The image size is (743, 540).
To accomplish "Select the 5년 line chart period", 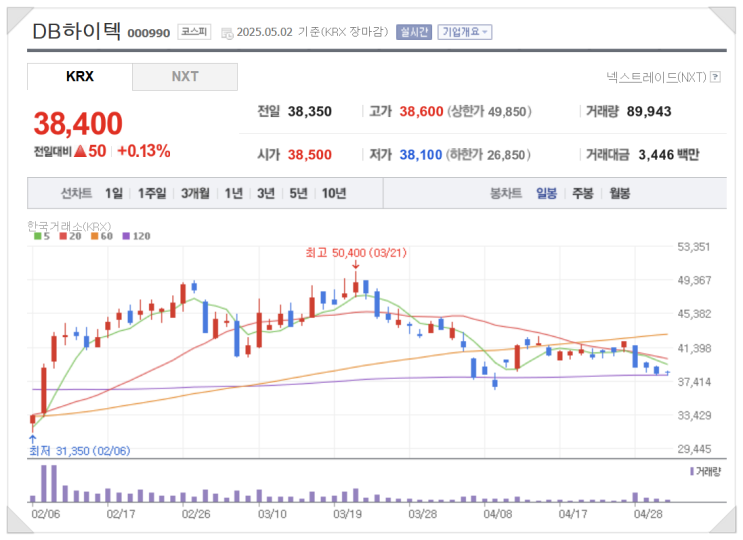I will pyautogui.click(x=299, y=193).
